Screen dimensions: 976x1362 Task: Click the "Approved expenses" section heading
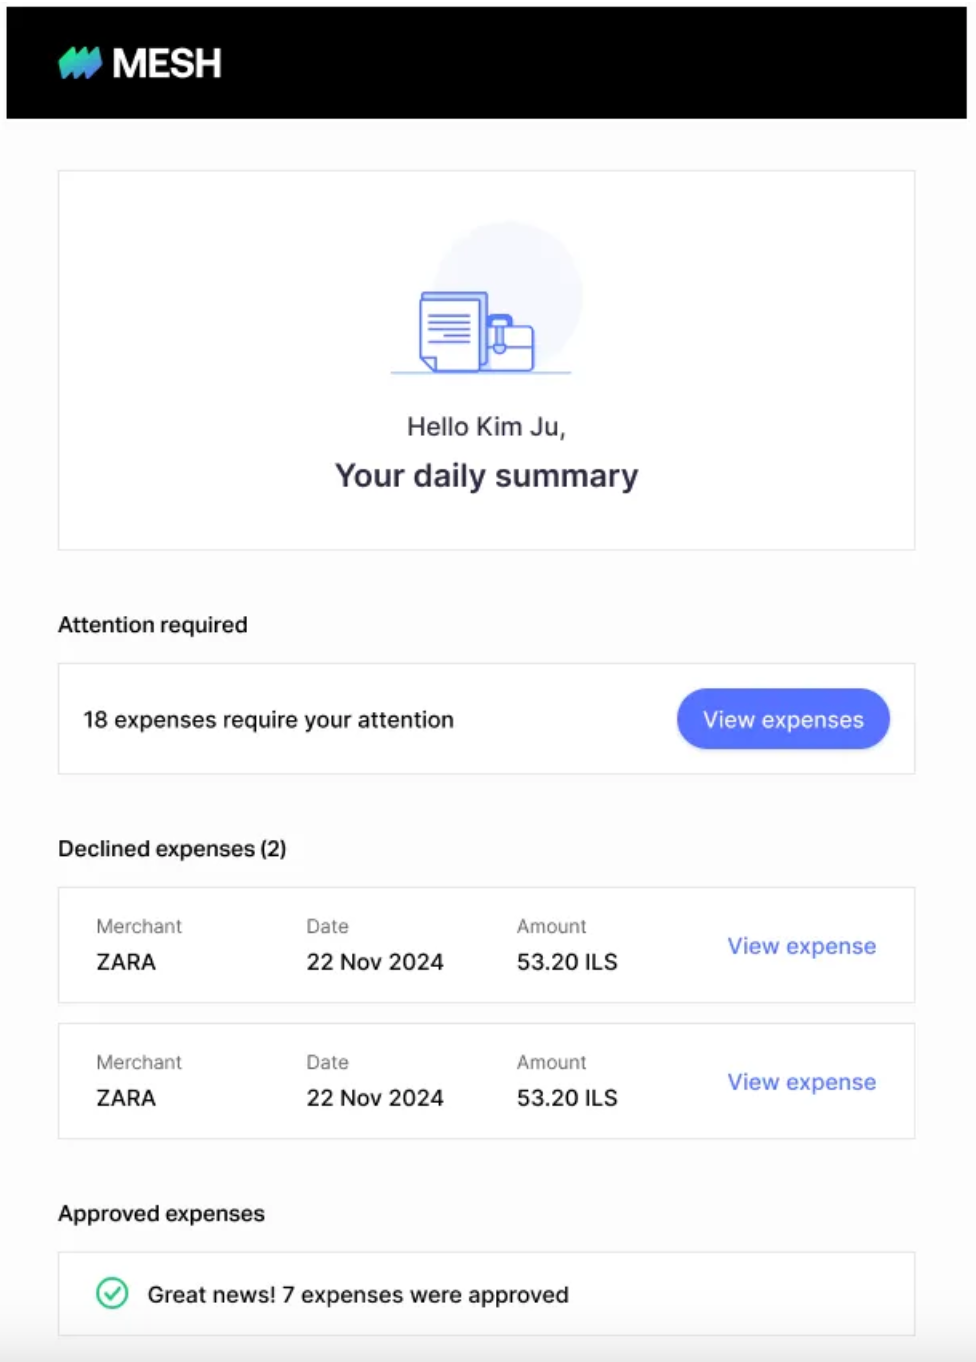pos(161,1214)
